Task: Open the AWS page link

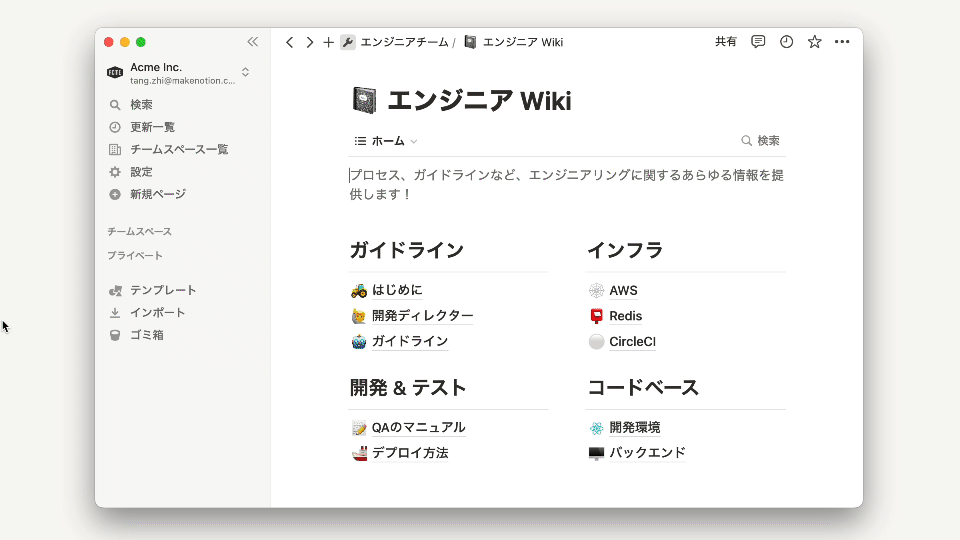Action: [x=623, y=291]
